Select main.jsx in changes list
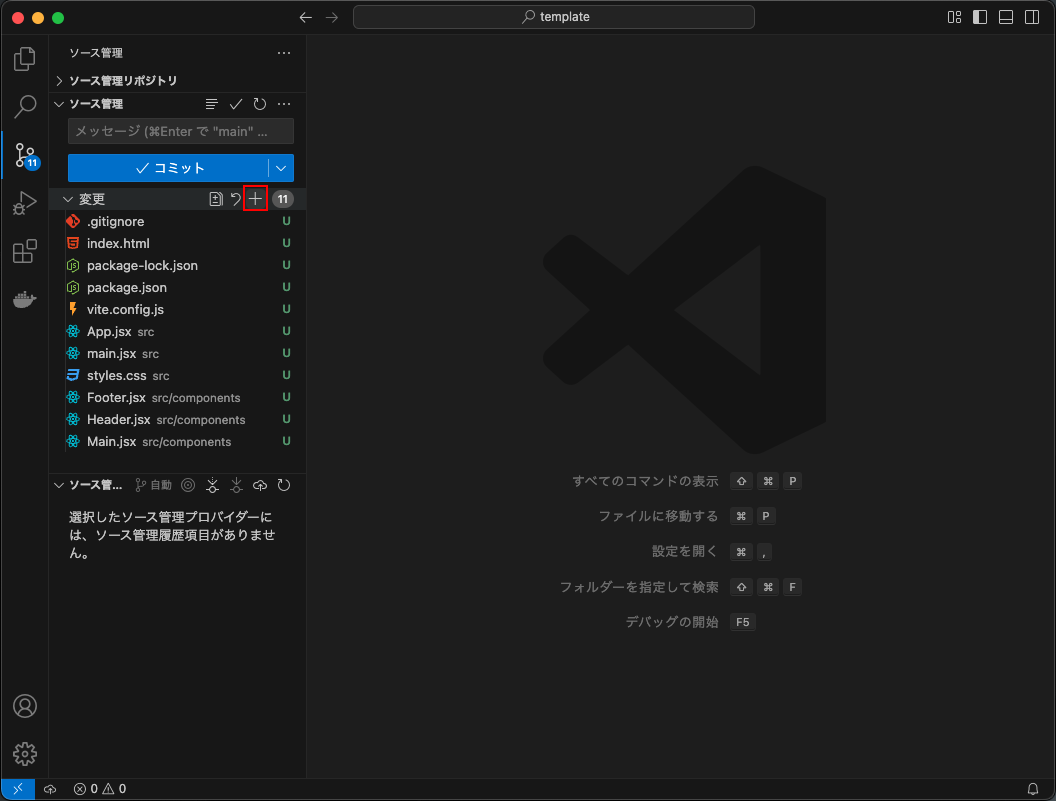This screenshot has width=1056, height=801. pos(178,354)
